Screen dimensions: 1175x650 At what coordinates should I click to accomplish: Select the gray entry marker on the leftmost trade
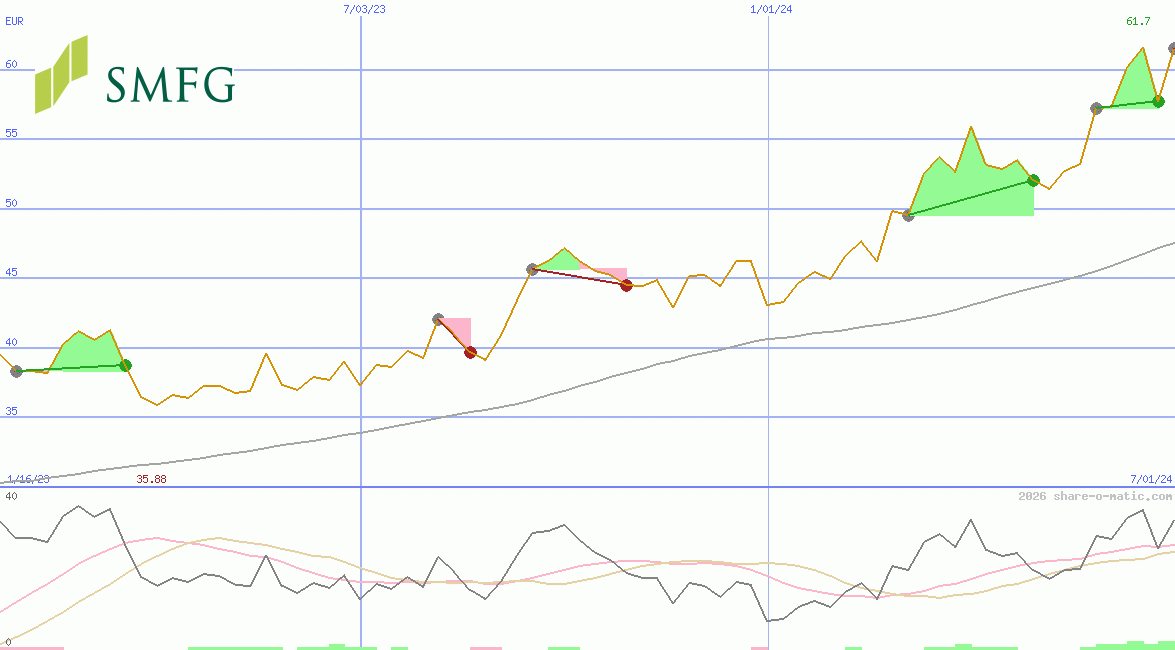pos(16,372)
